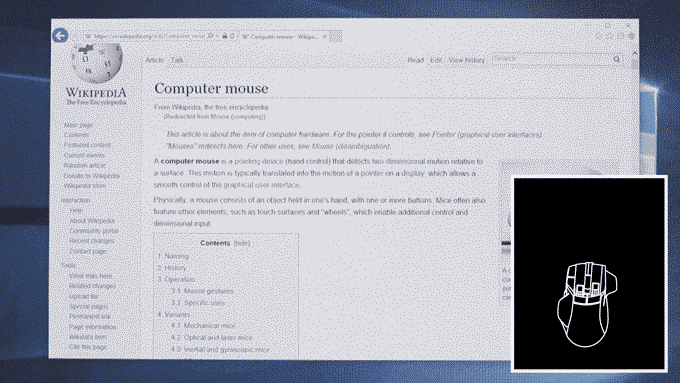This screenshot has width=680, height=383.
Task: Click inside the Wikipedia Search field
Action: pos(552,59)
